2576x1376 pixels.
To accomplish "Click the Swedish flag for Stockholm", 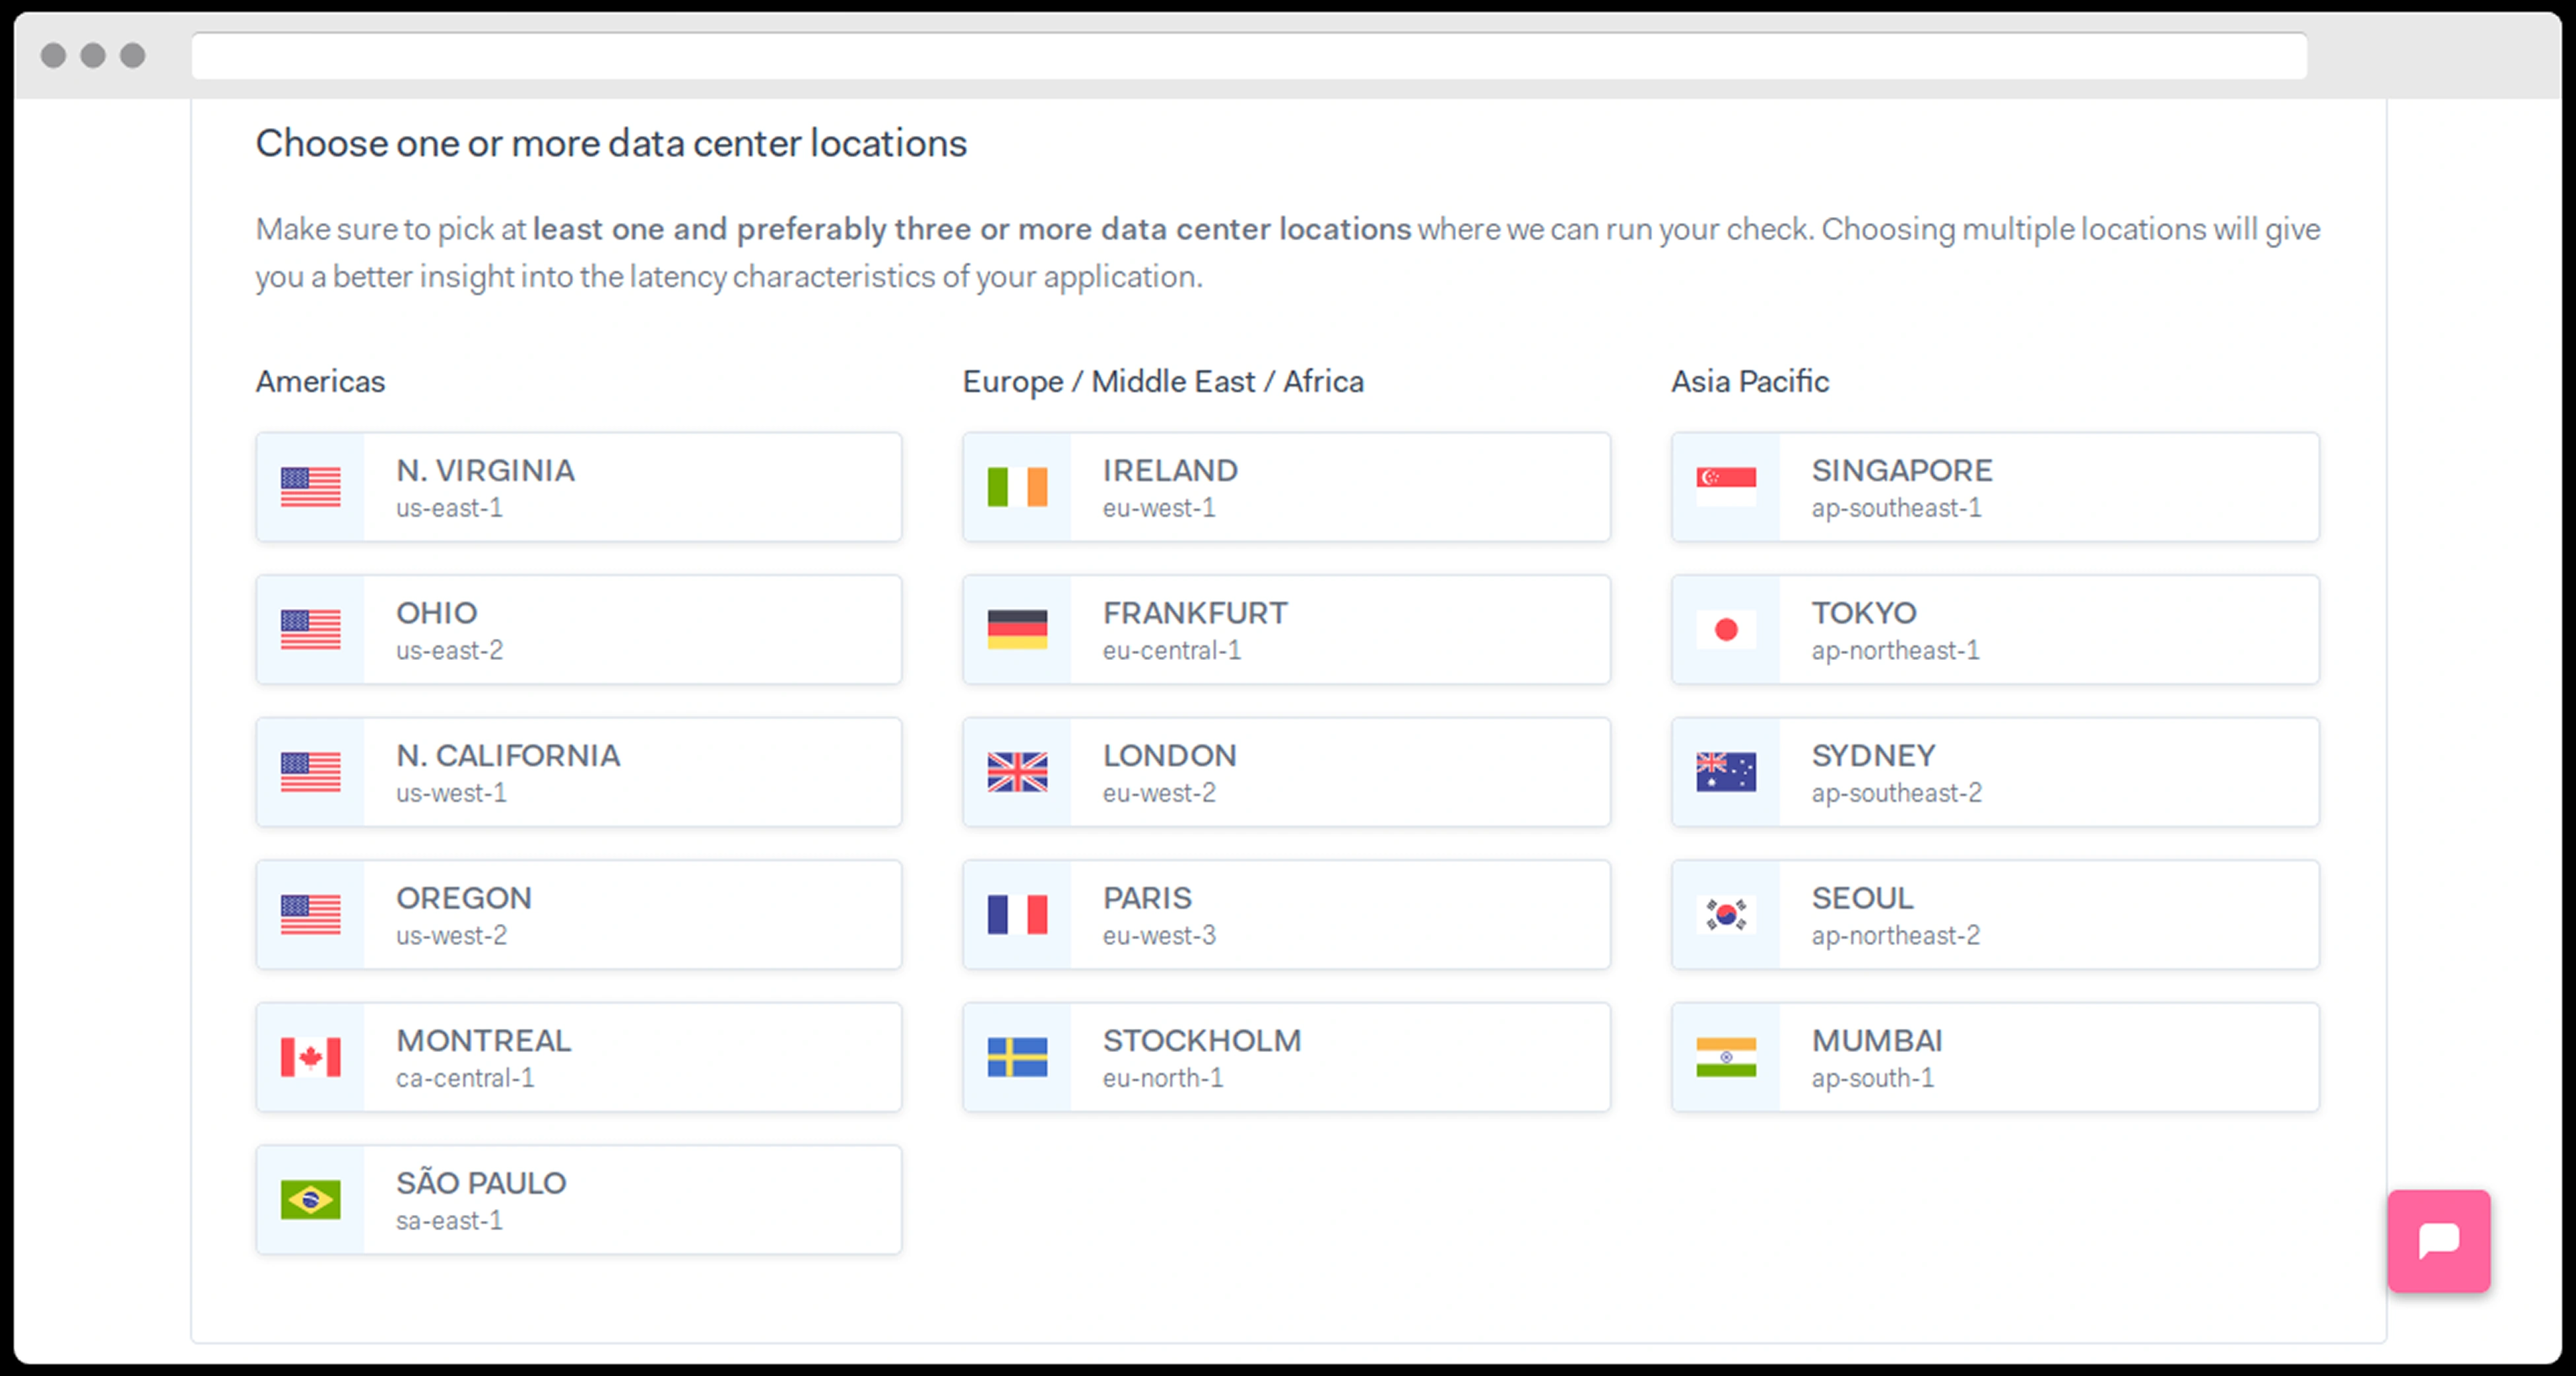I will [1017, 1057].
